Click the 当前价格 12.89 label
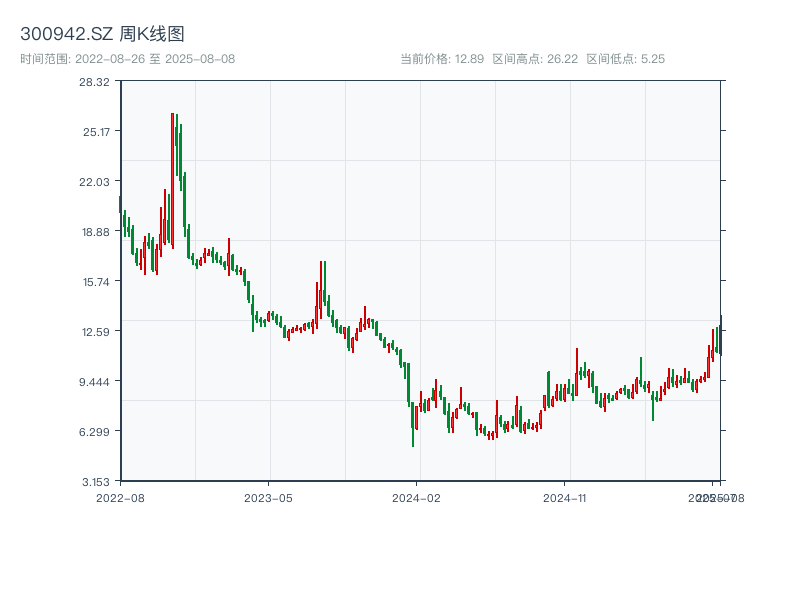The height and width of the screenshot is (600, 800). pos(442,59)
